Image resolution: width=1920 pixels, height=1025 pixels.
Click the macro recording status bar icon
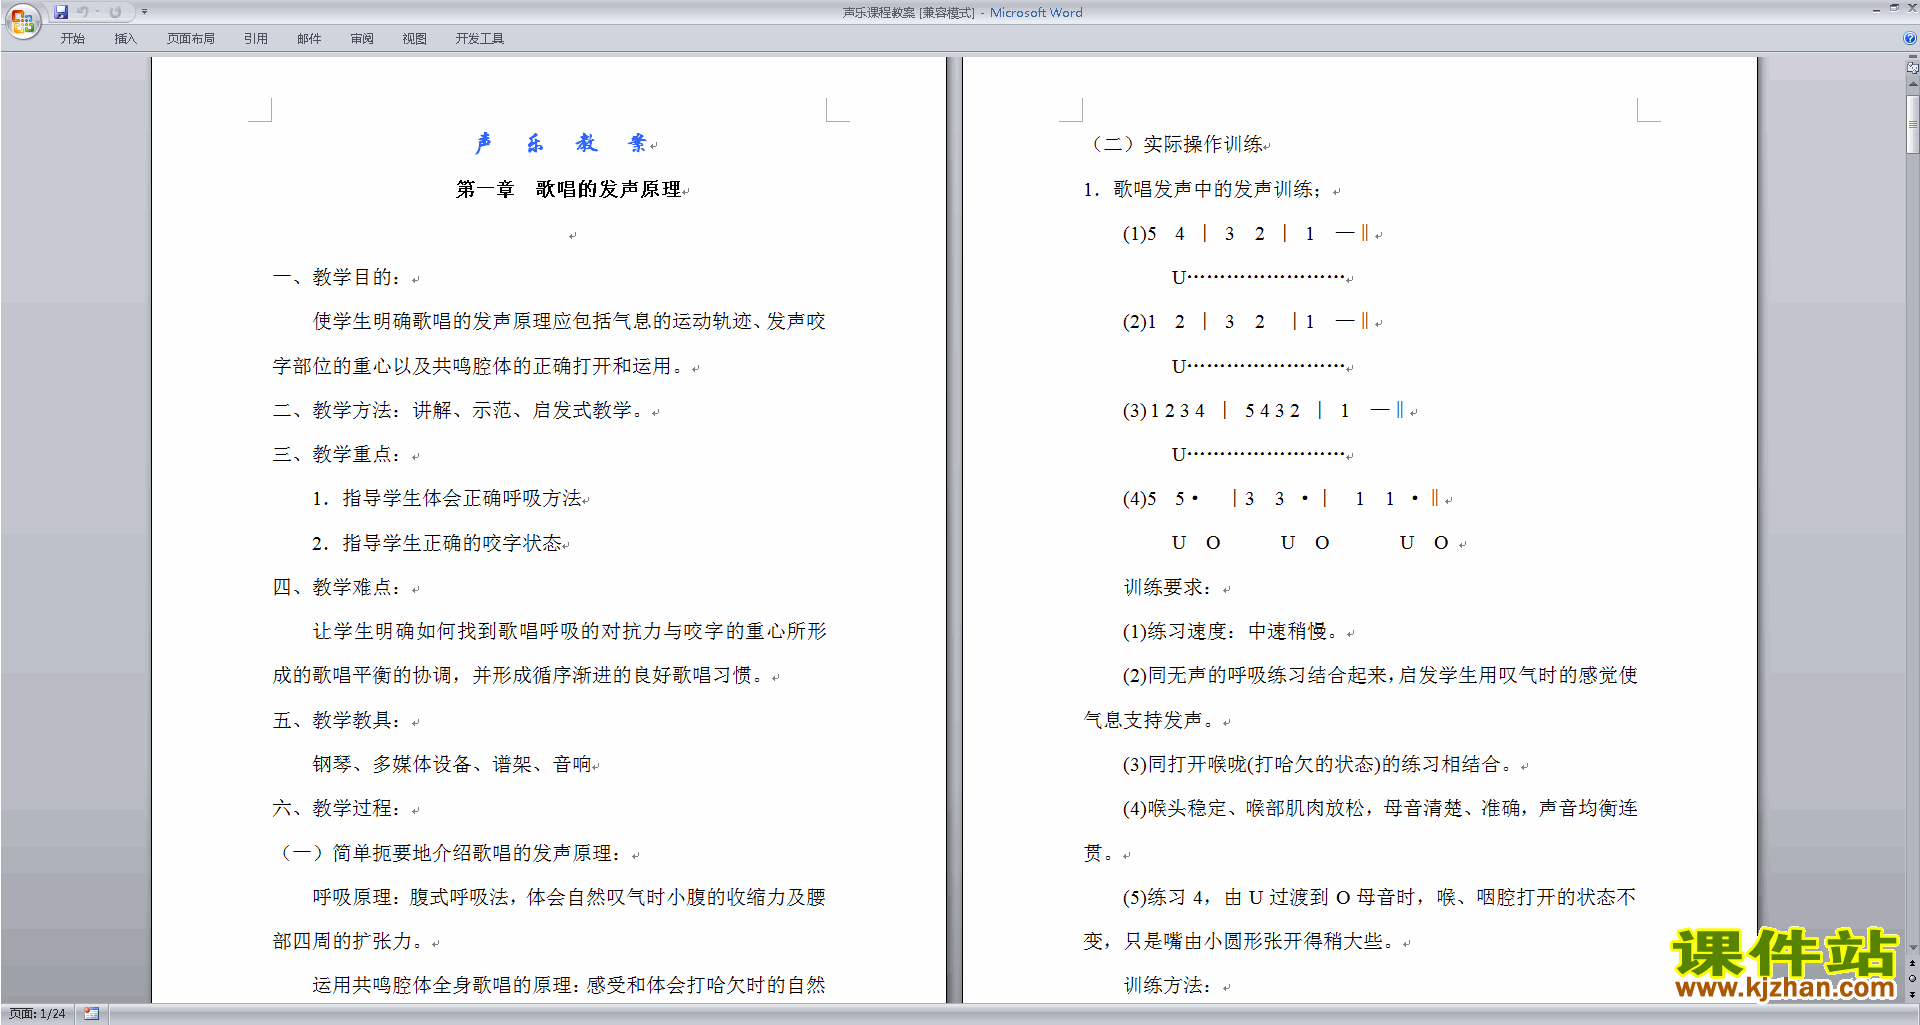[x=91, y=1014]
